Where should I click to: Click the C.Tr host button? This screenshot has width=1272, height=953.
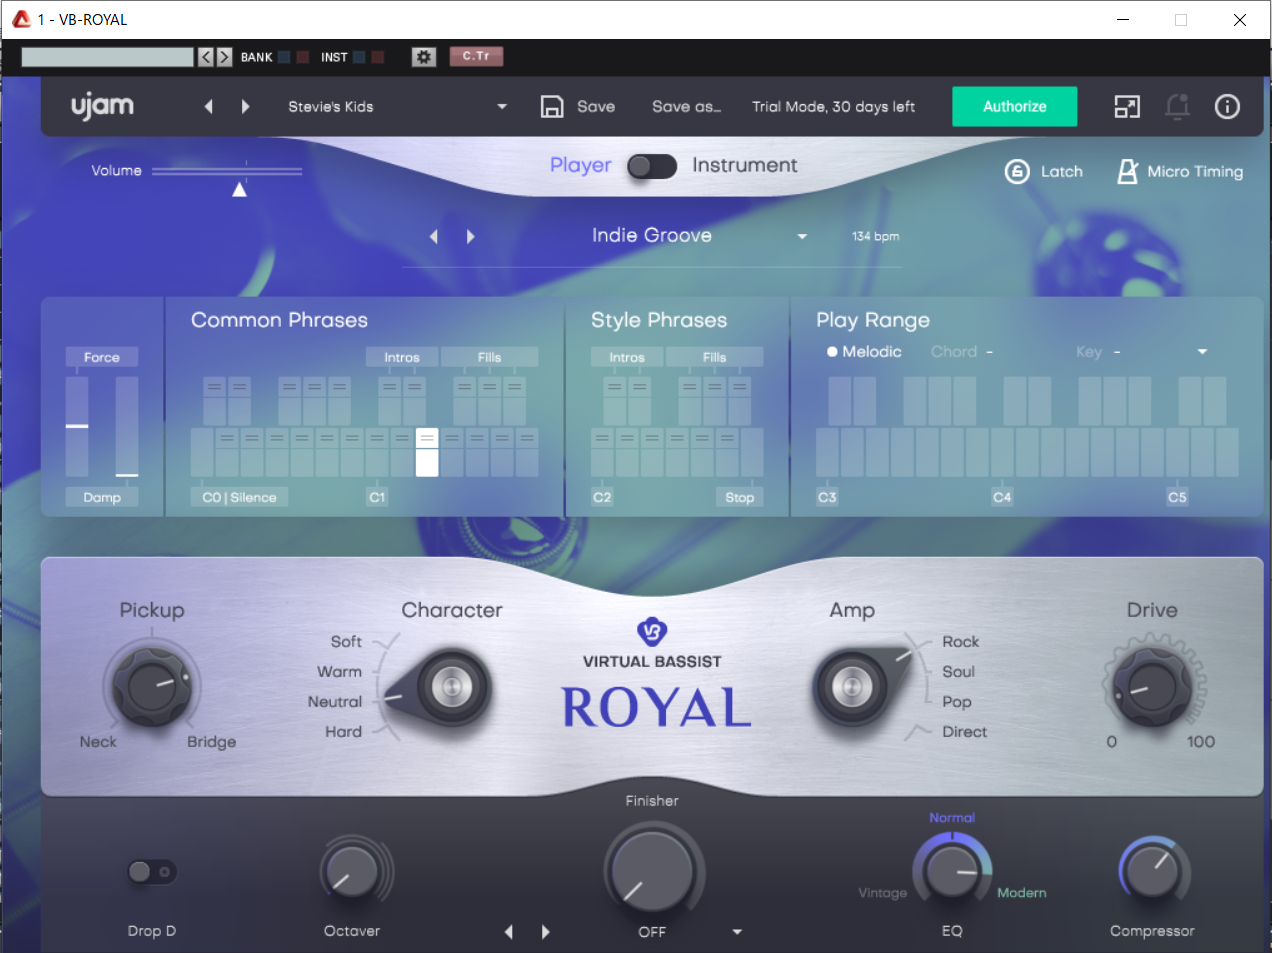[476, 56]
